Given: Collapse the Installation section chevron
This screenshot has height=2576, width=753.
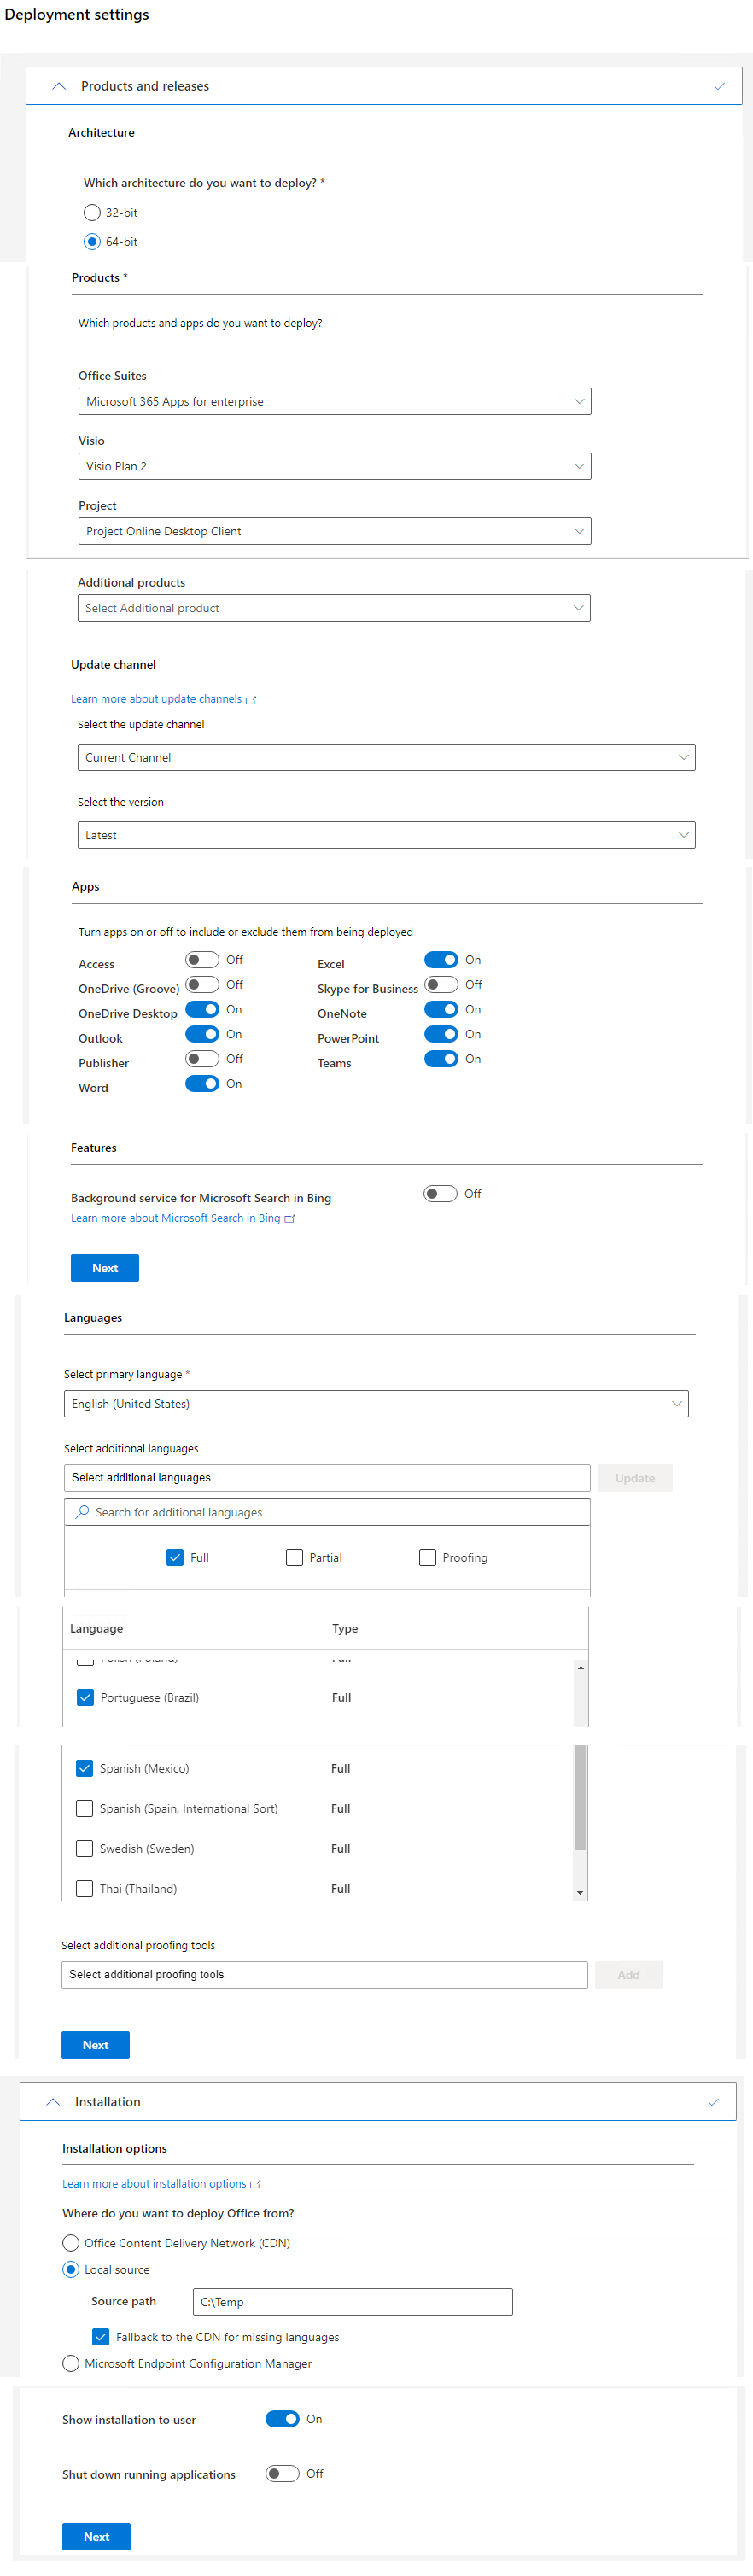Looking at the screenshot, I should coord(53,2102).
